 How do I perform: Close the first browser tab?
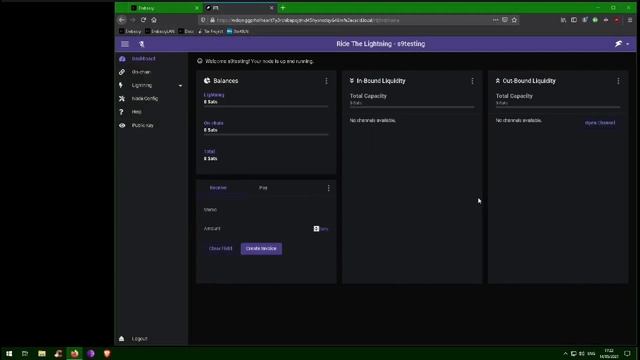[197, 8]
